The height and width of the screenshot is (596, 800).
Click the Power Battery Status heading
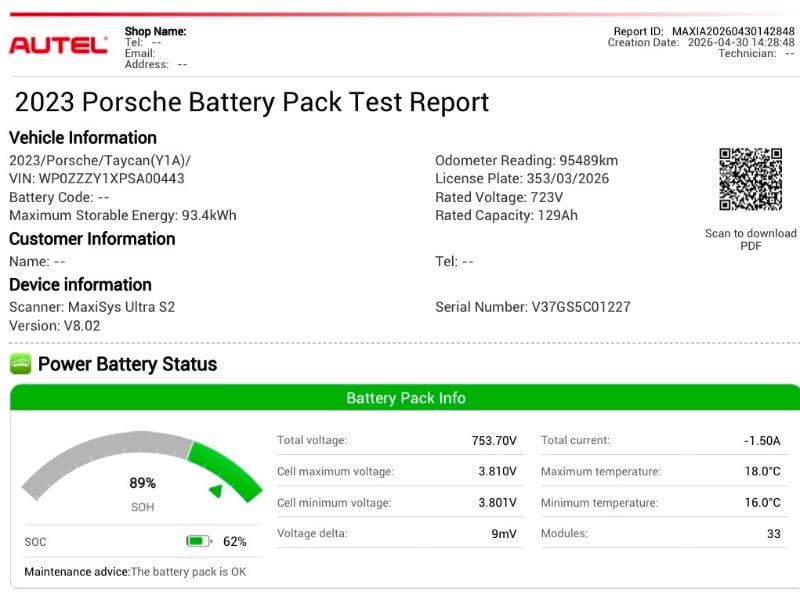tap(128, 364)
